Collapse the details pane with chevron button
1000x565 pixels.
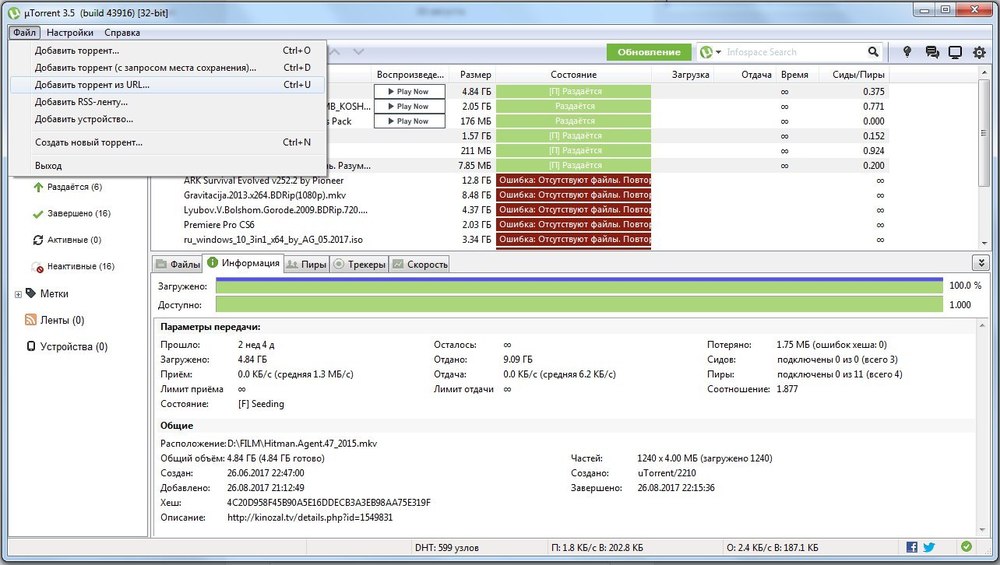click(x=980, y=262)
